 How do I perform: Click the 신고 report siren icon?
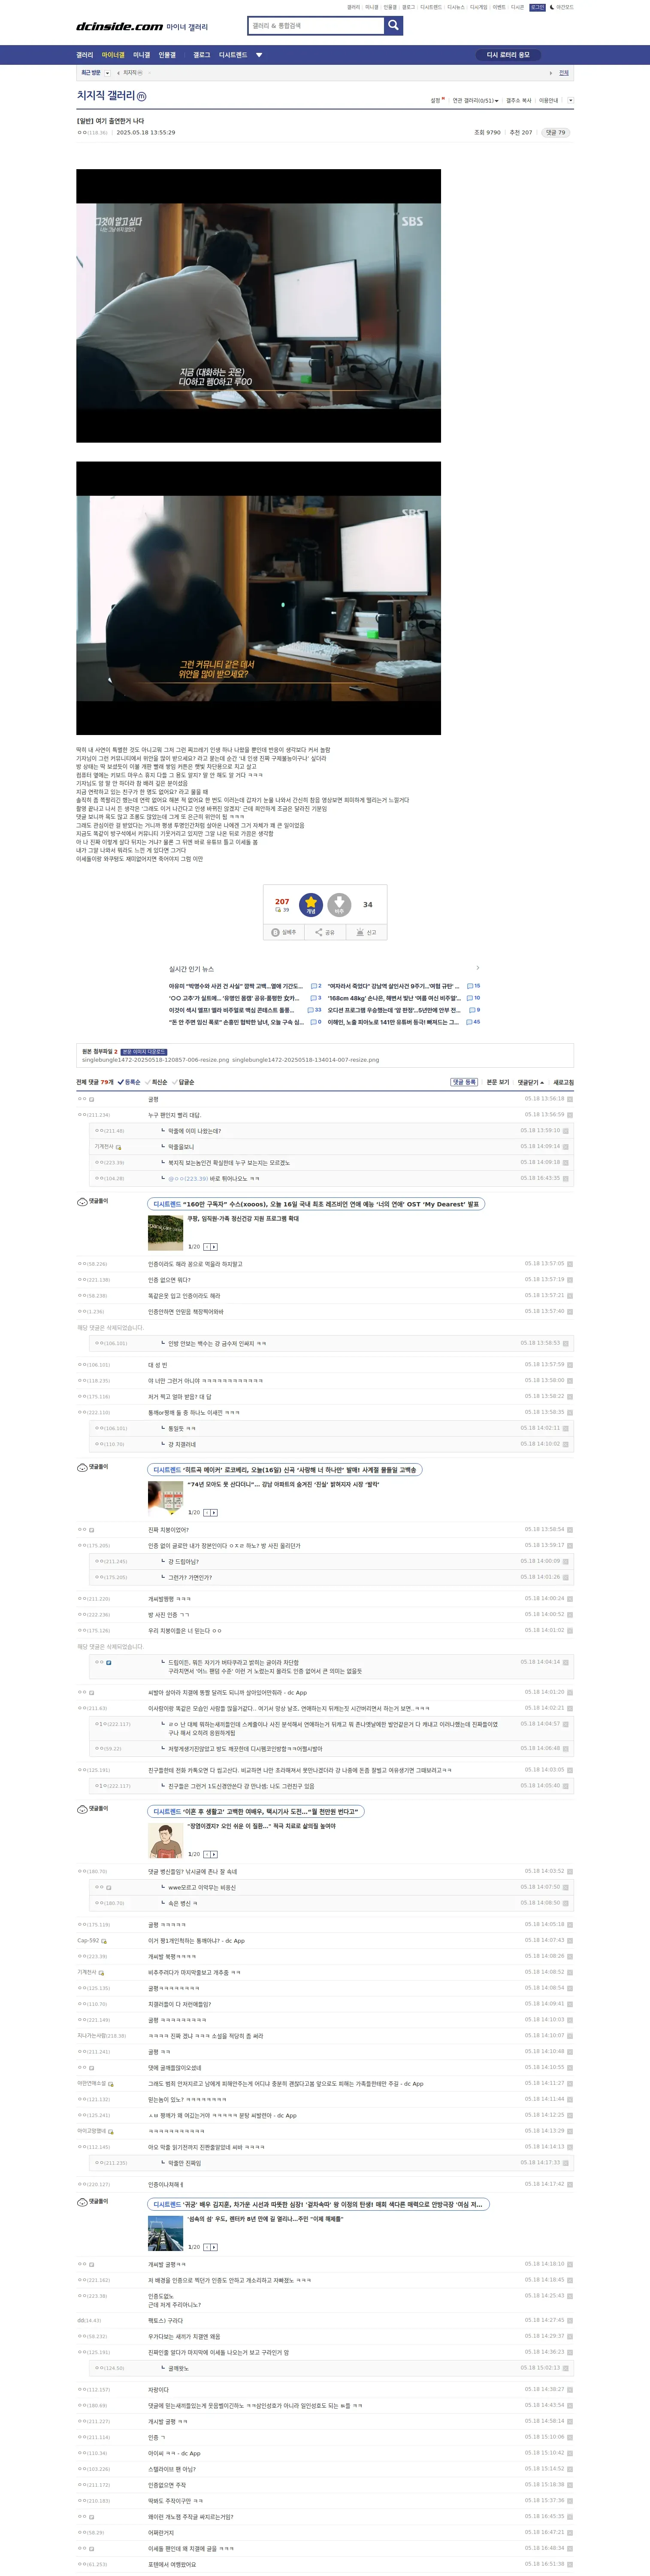361,932
